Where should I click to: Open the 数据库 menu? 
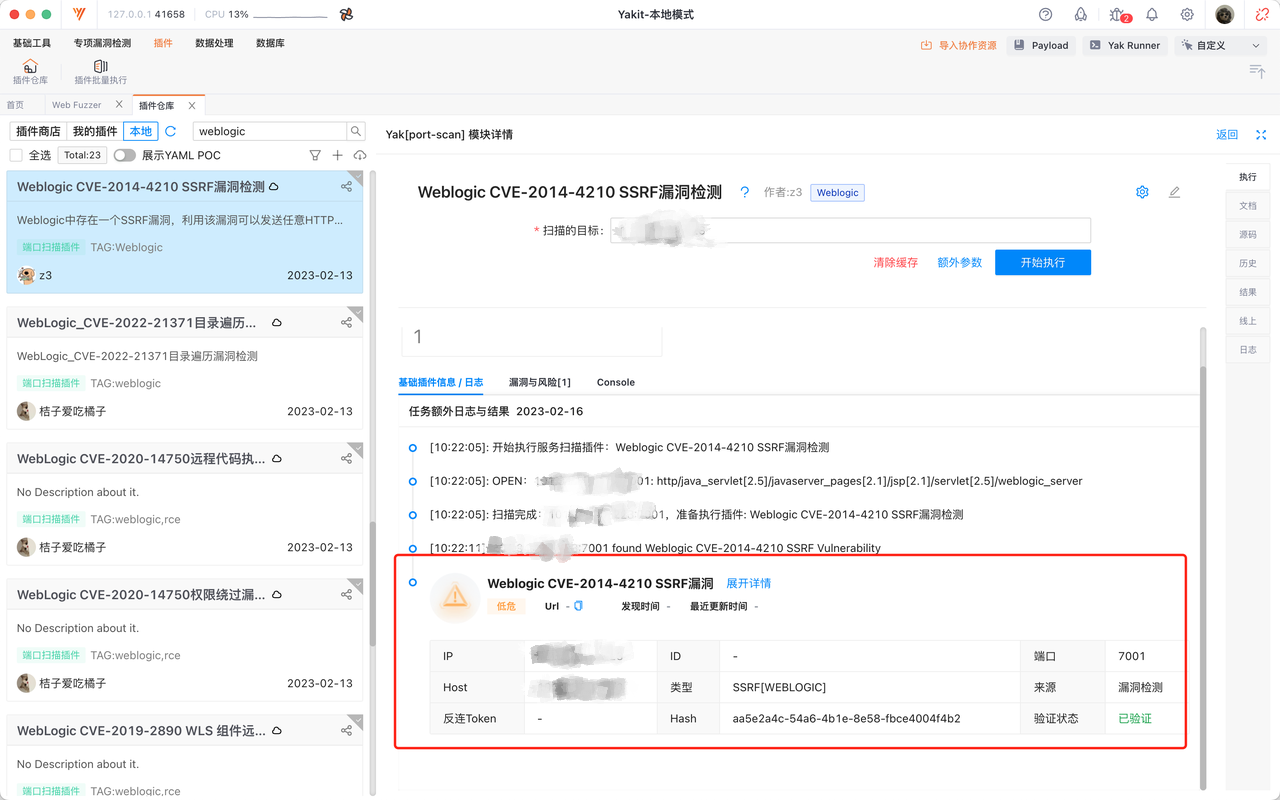(x=270, y=43)
